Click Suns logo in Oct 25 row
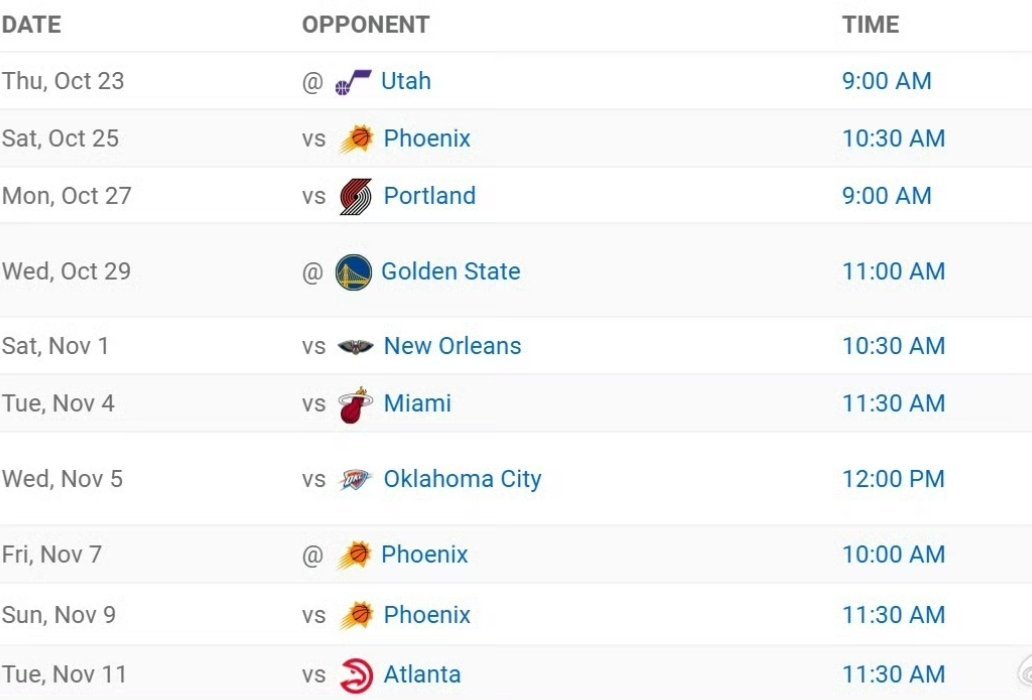1032x700 pixels. (356, 139)
